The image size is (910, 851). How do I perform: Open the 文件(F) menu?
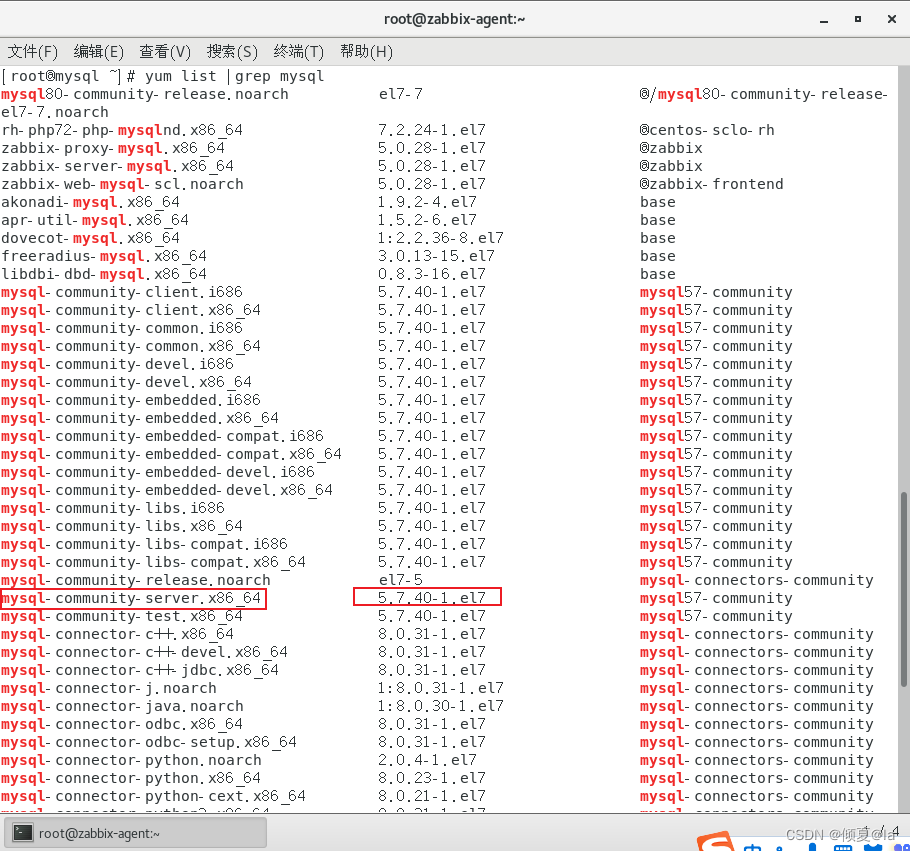point(32,52)
